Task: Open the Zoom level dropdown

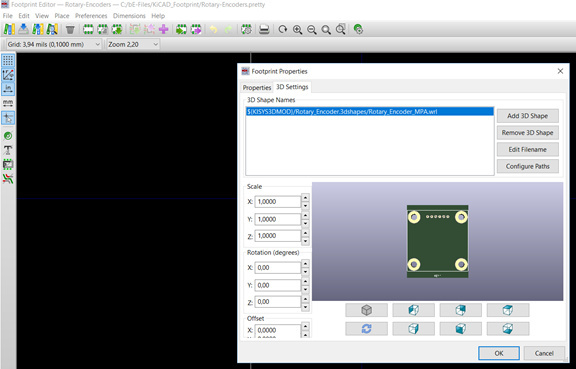Action: [x=133, y=44]
